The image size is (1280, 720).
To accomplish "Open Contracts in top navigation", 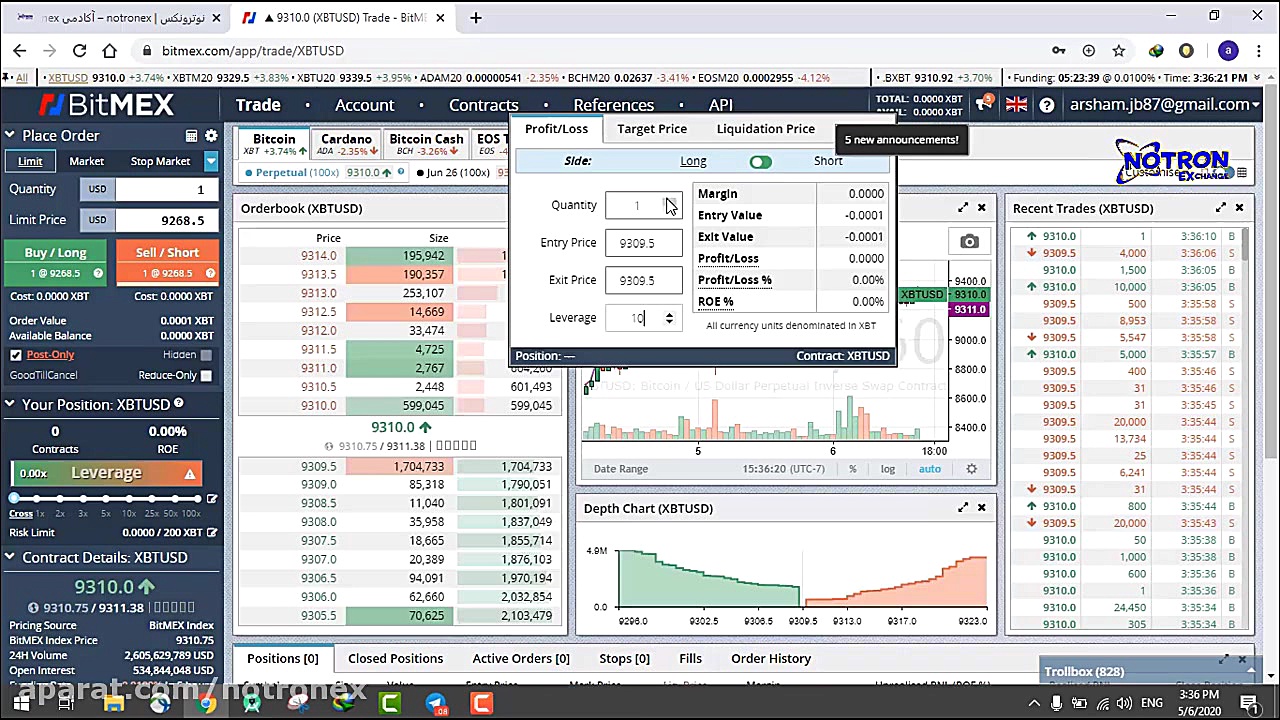I will (483, 105).
